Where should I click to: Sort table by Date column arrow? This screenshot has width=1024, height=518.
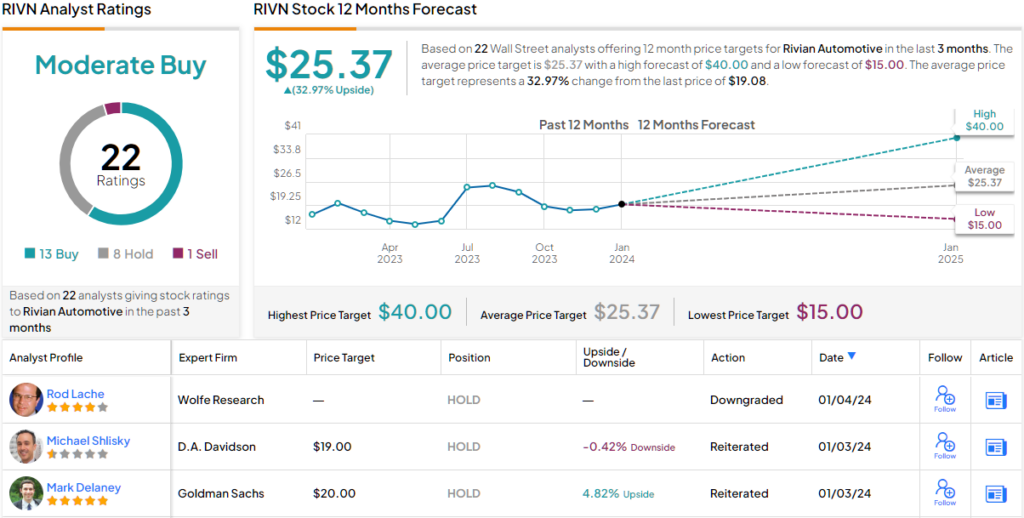point(852,357)
